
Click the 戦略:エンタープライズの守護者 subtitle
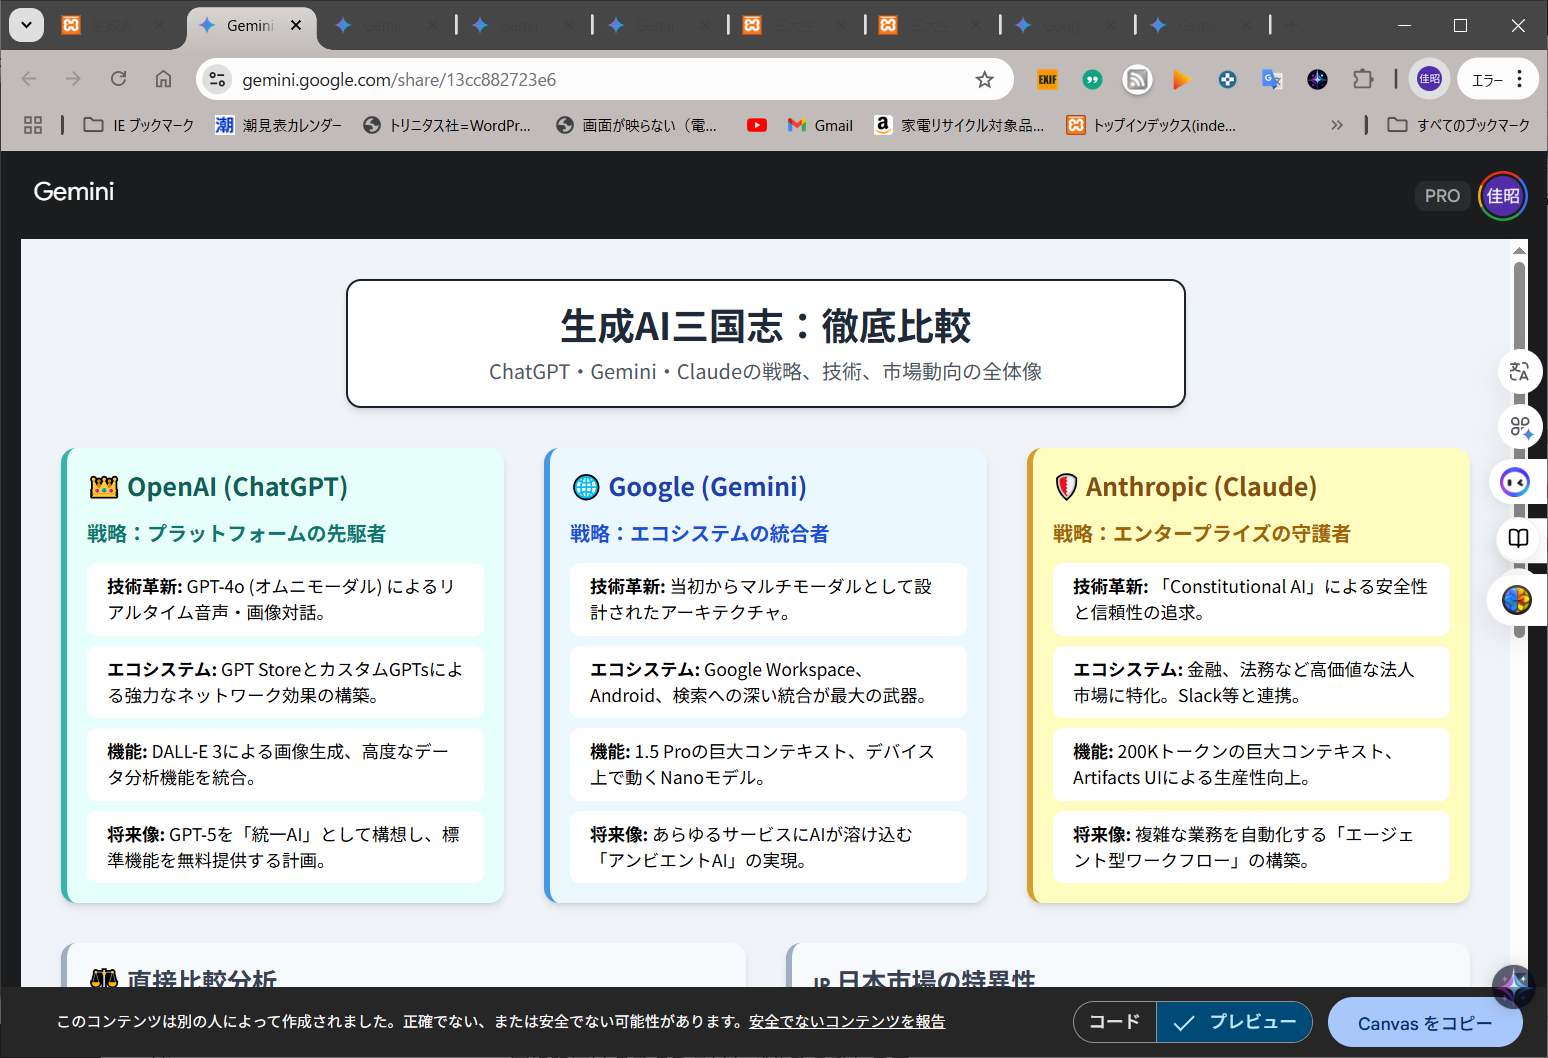click(x=1201, y=534)
